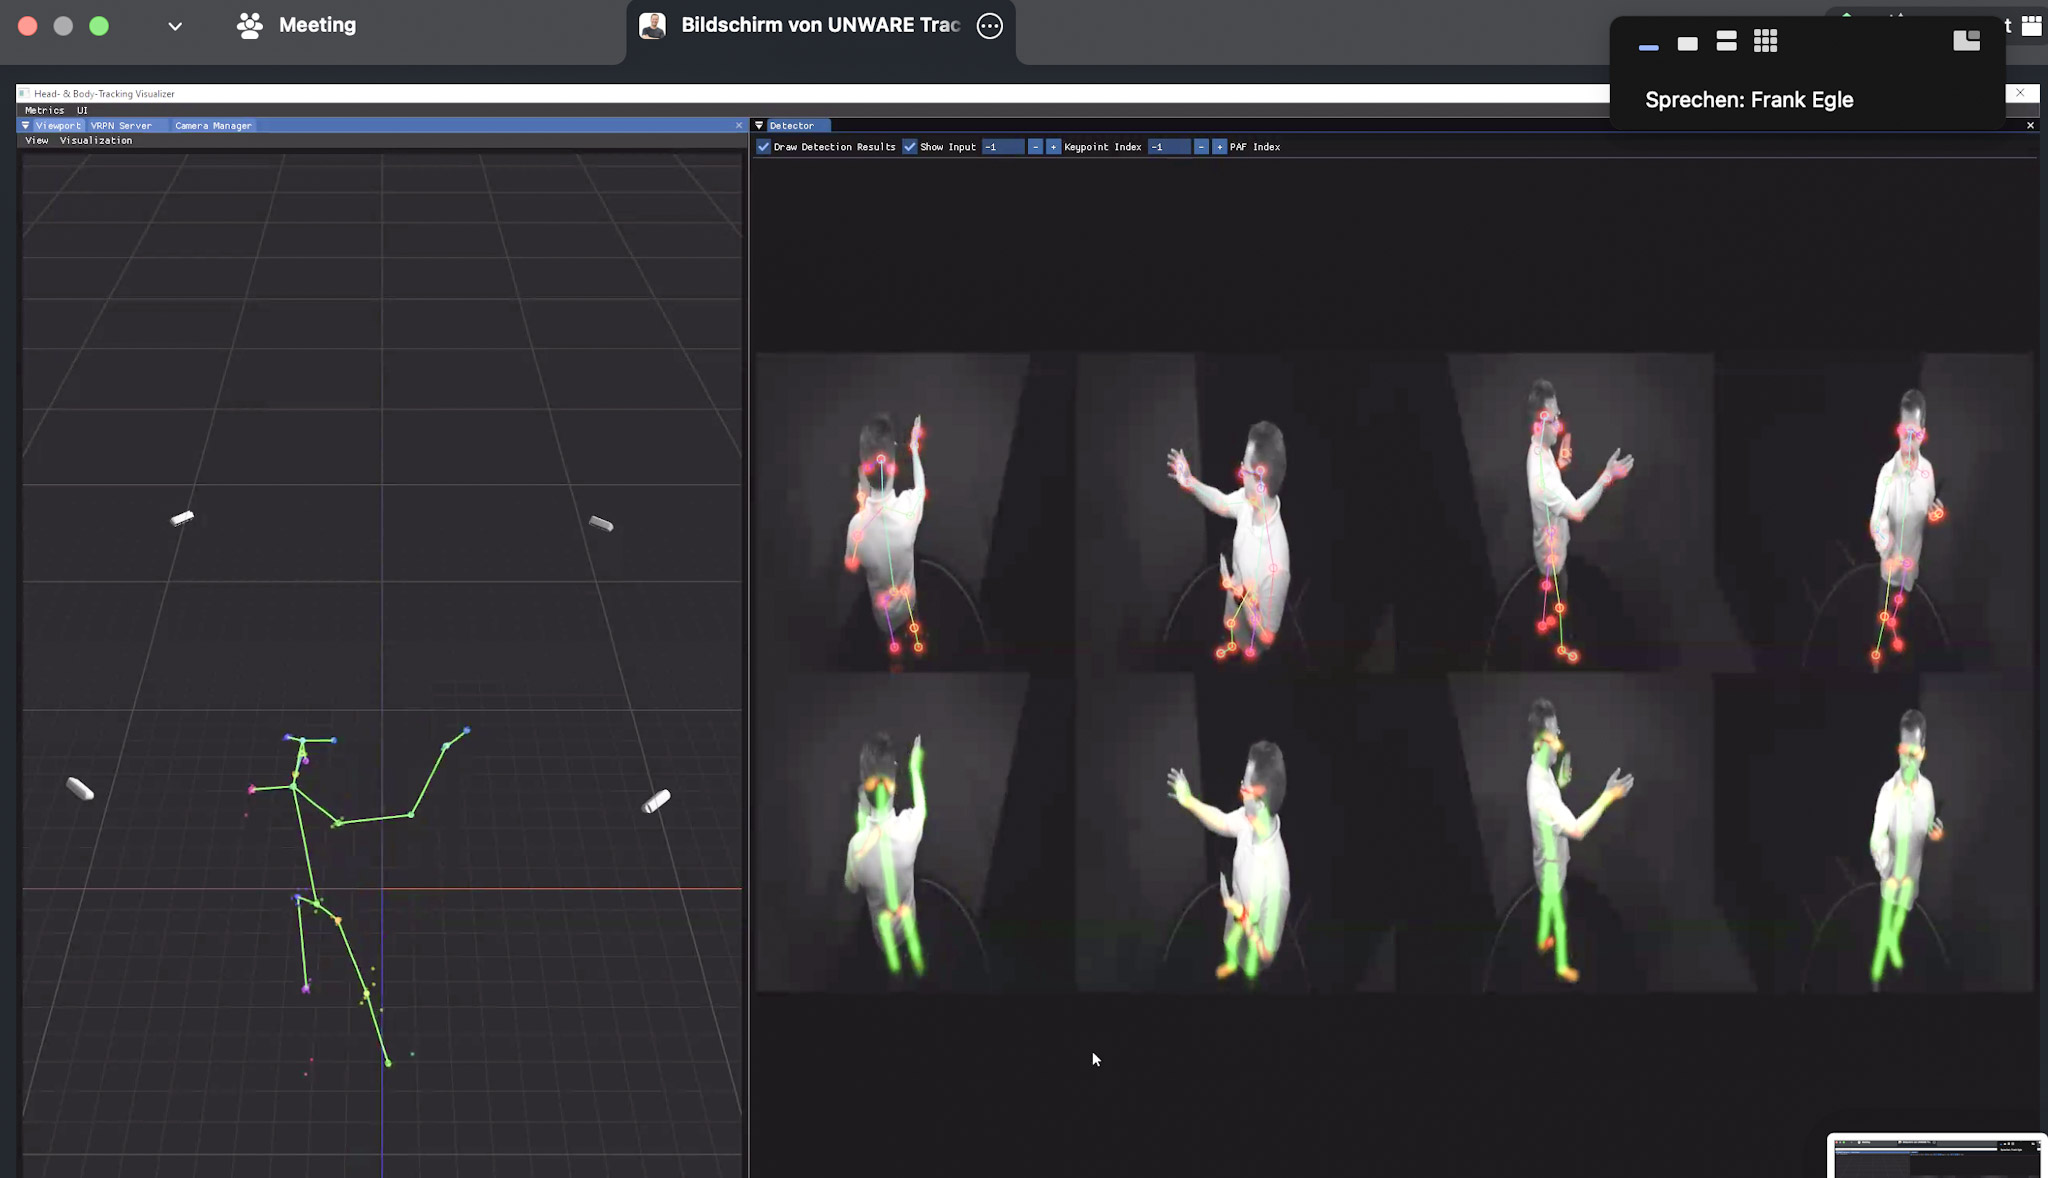
Task: Uncheck Draw Detection Results checkbox
Action: tap(764, 147)
